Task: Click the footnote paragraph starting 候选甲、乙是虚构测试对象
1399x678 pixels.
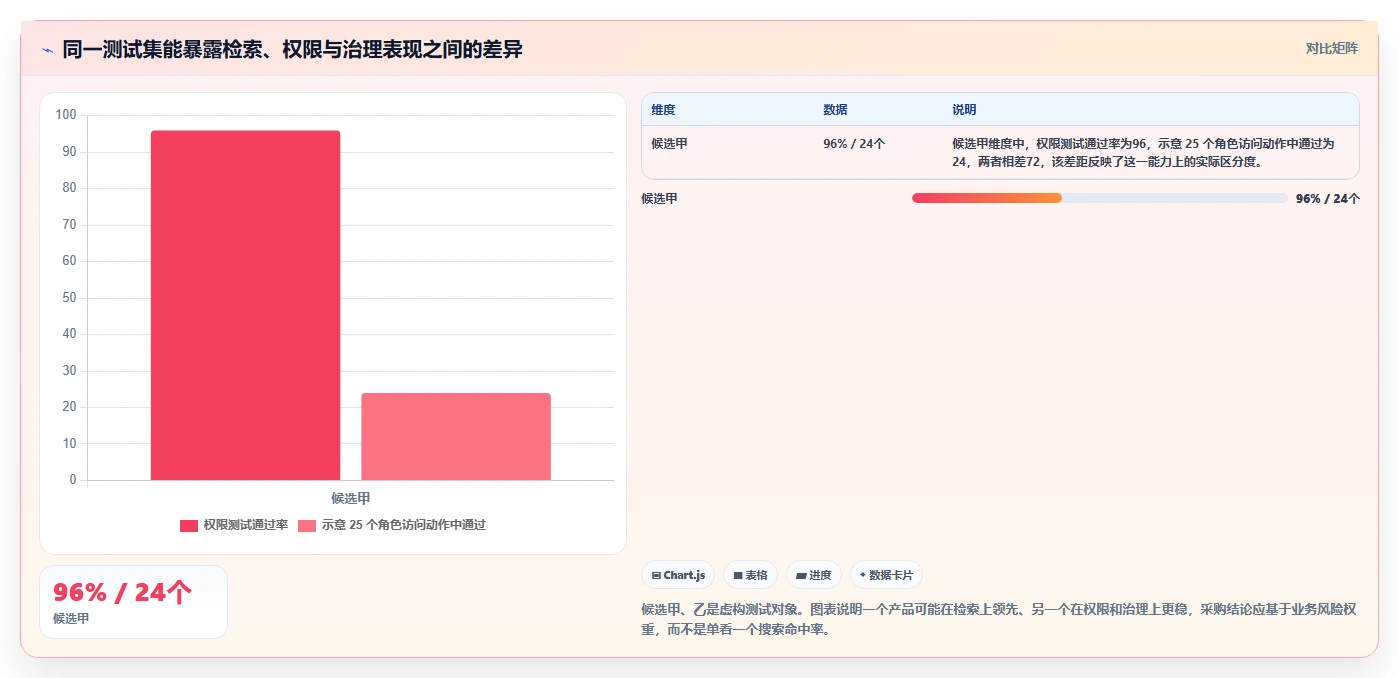Action: (999, 619)
